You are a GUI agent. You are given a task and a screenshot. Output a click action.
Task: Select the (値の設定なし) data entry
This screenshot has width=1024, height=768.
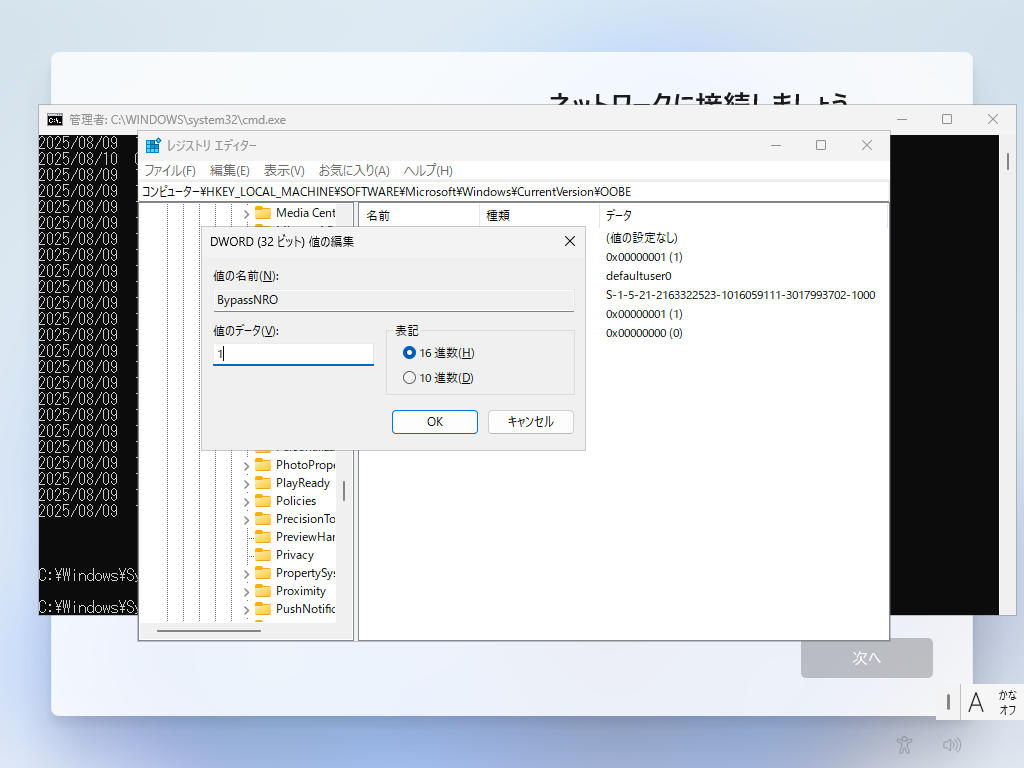coord(641,238)
